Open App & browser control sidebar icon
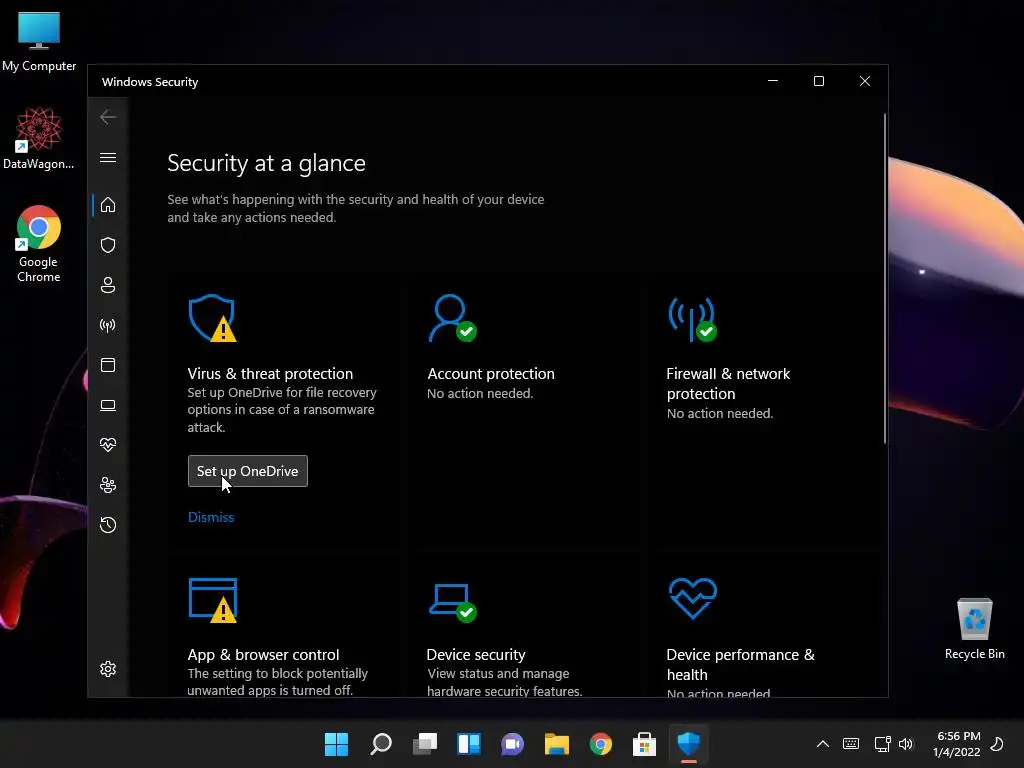The width and height of the screenshot is (1024, 768). [x=108, y=365]
